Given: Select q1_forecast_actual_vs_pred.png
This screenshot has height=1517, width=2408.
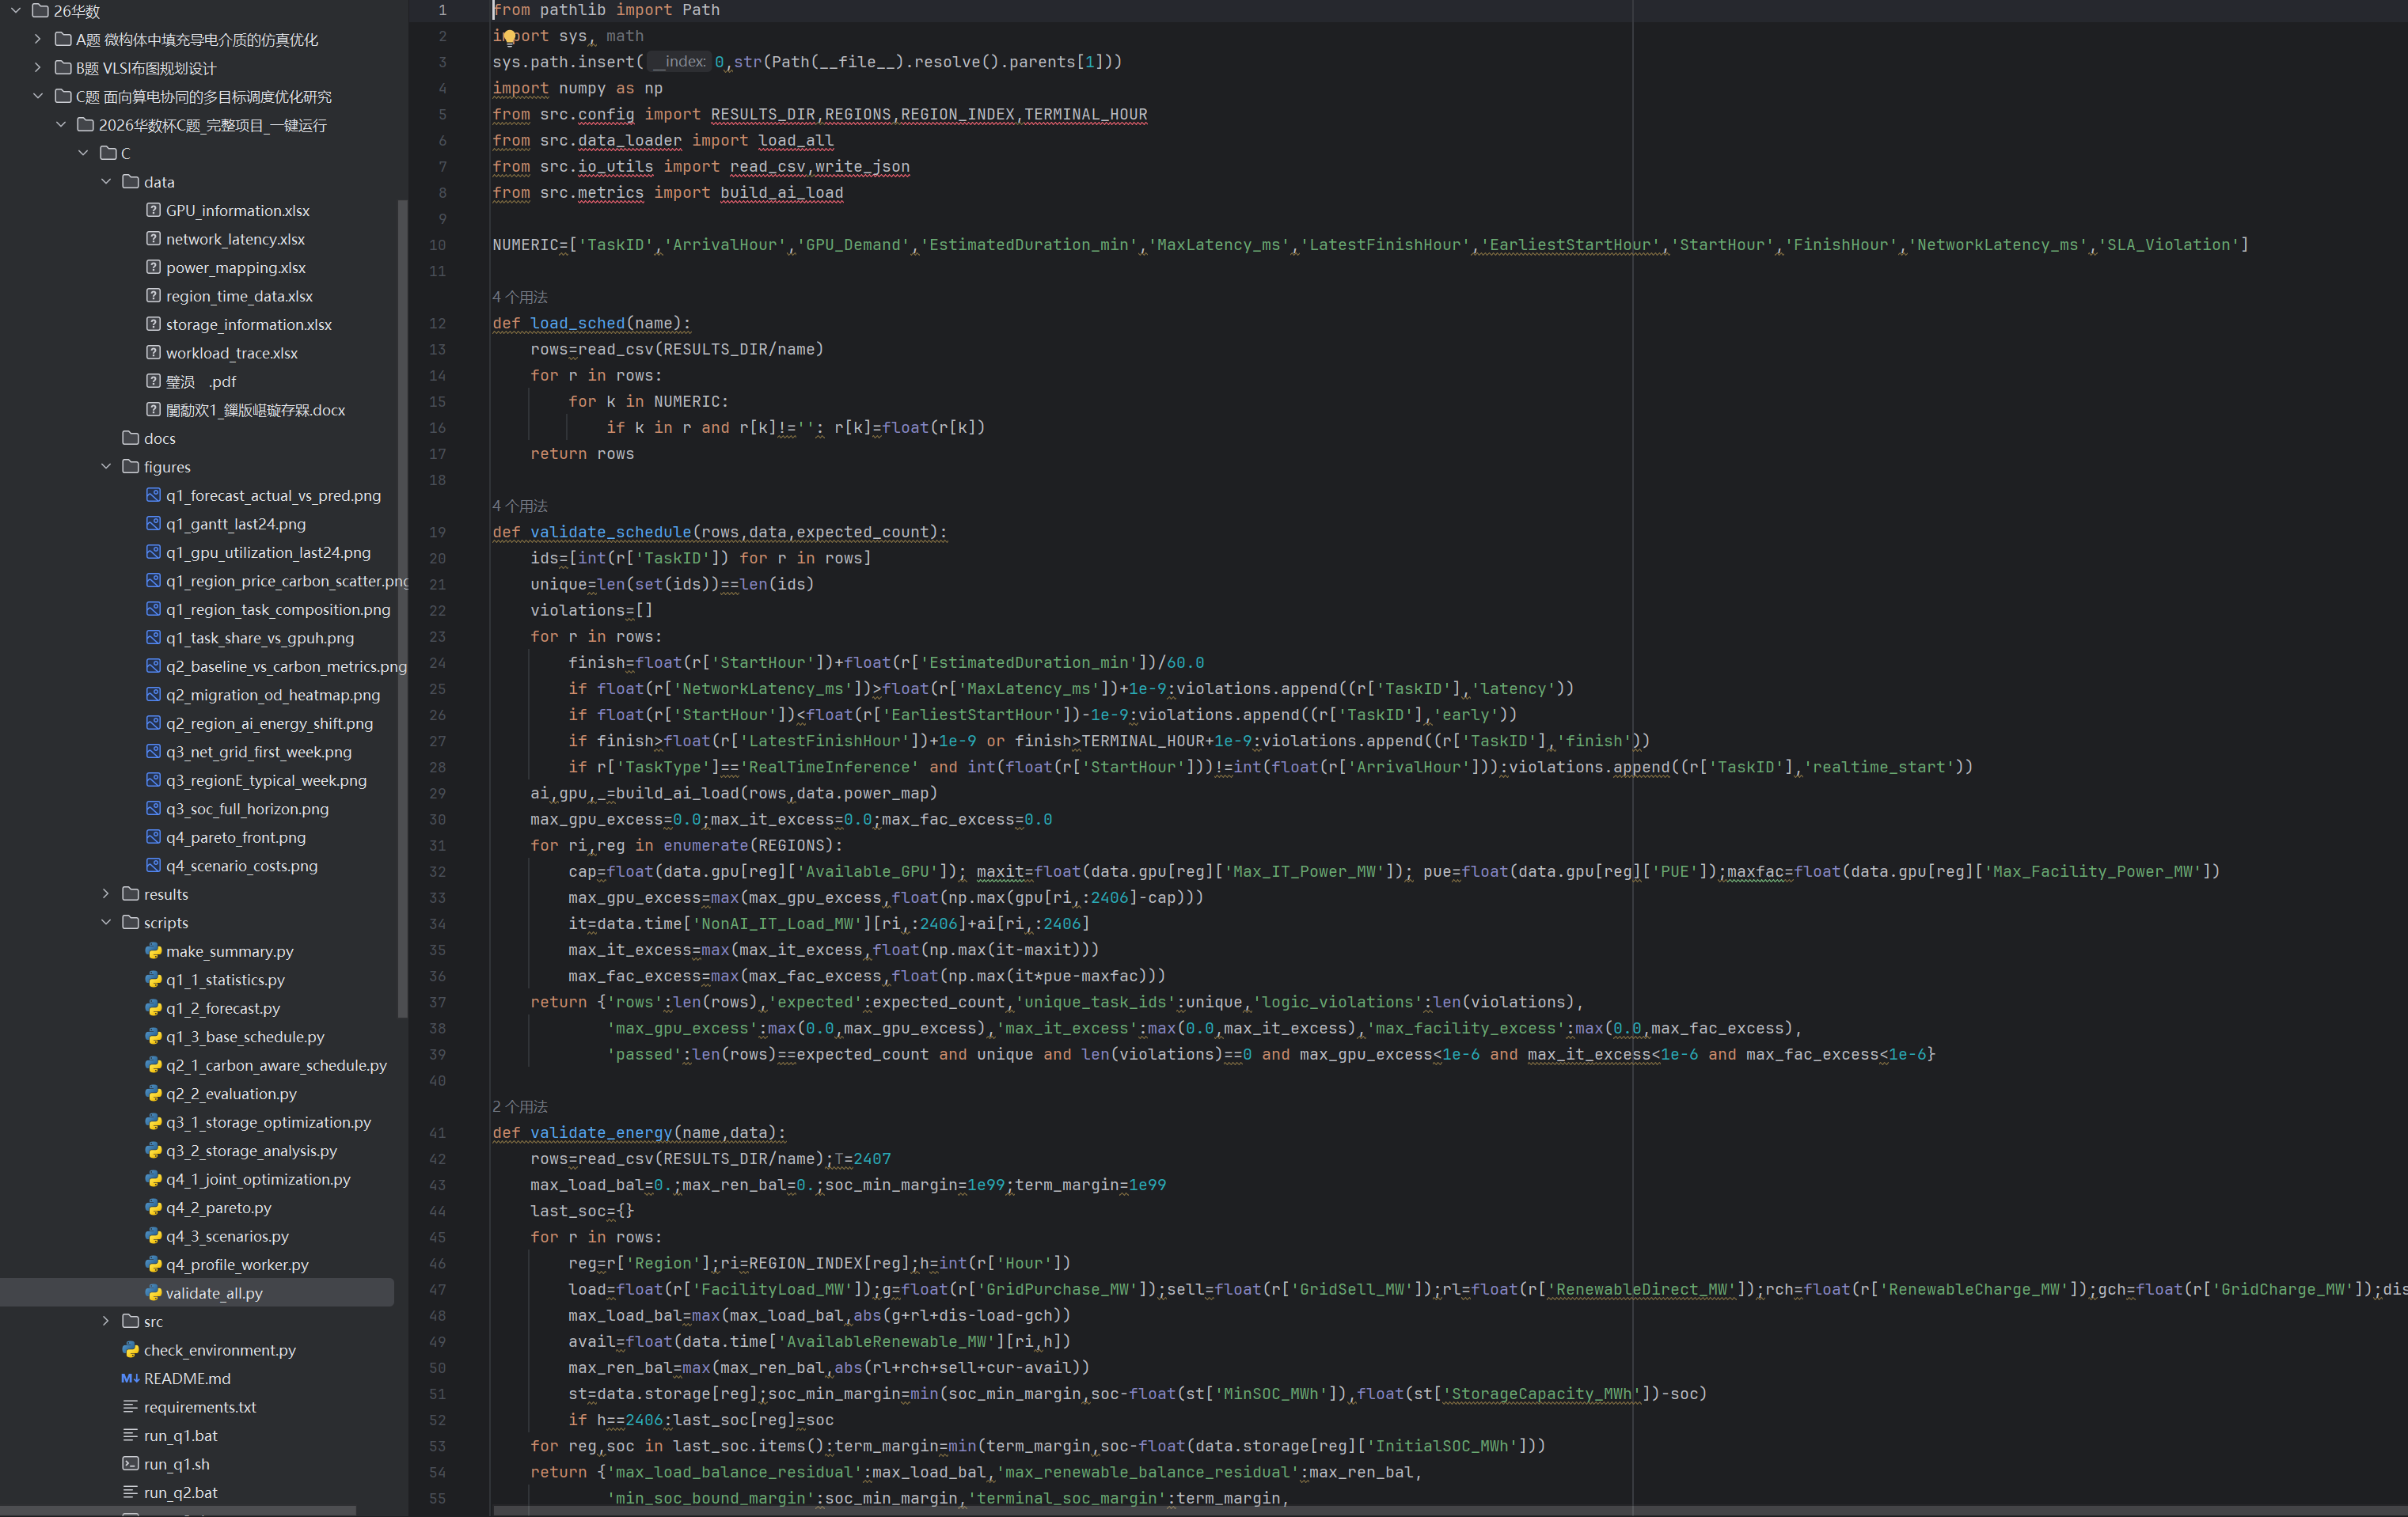Looking at the screenshot, I should tap(273, 496).
